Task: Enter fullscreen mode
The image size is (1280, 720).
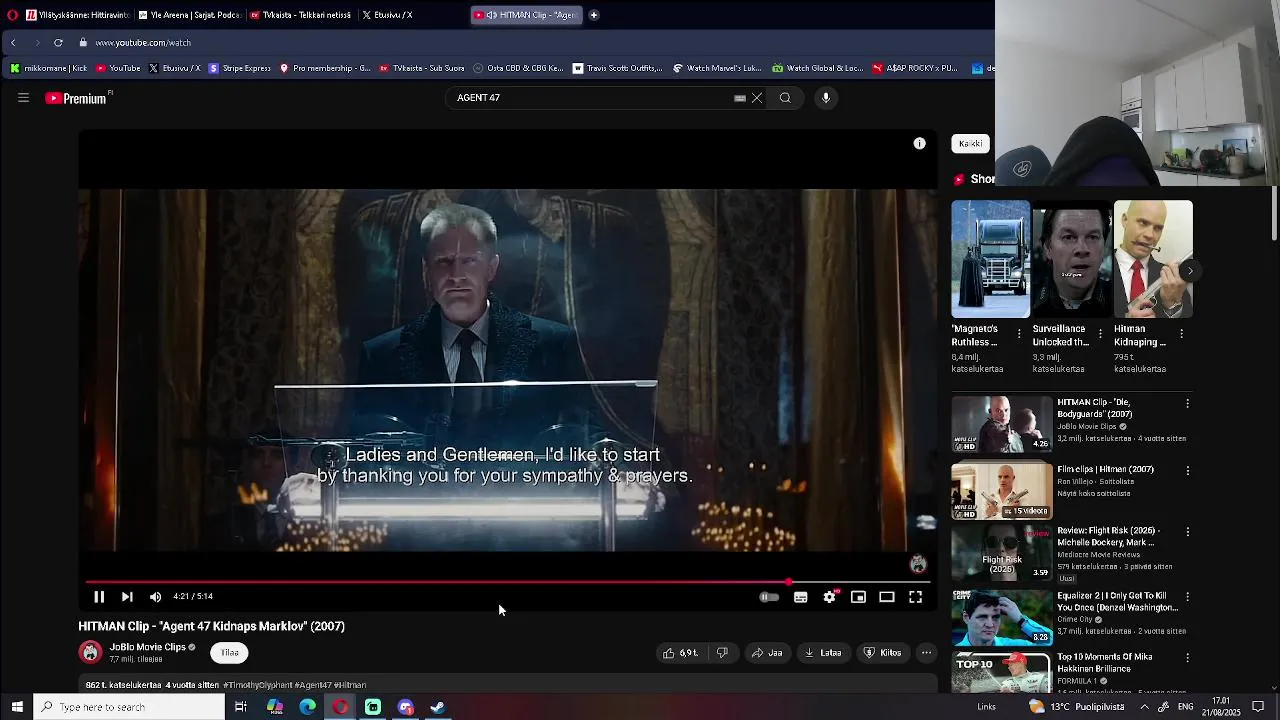Action: click(915, 597)
